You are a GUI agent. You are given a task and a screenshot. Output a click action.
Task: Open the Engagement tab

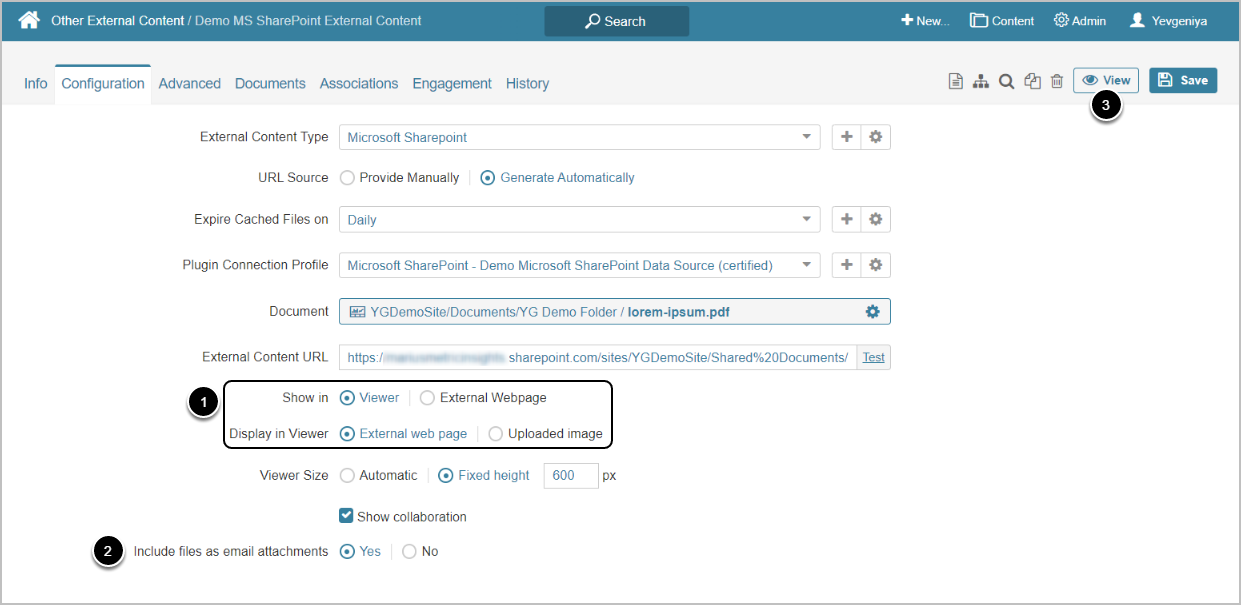[452, 84]
